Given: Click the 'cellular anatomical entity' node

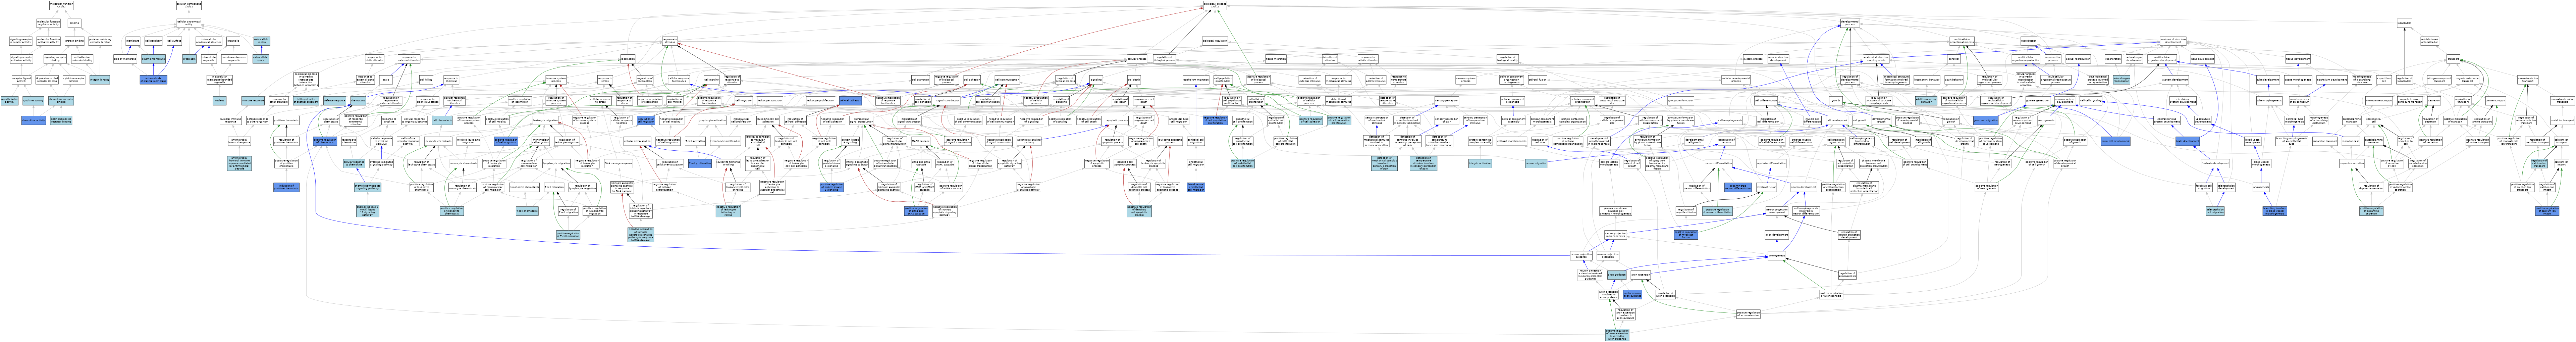Looking at the screenshot, I should tap(189, 23).
